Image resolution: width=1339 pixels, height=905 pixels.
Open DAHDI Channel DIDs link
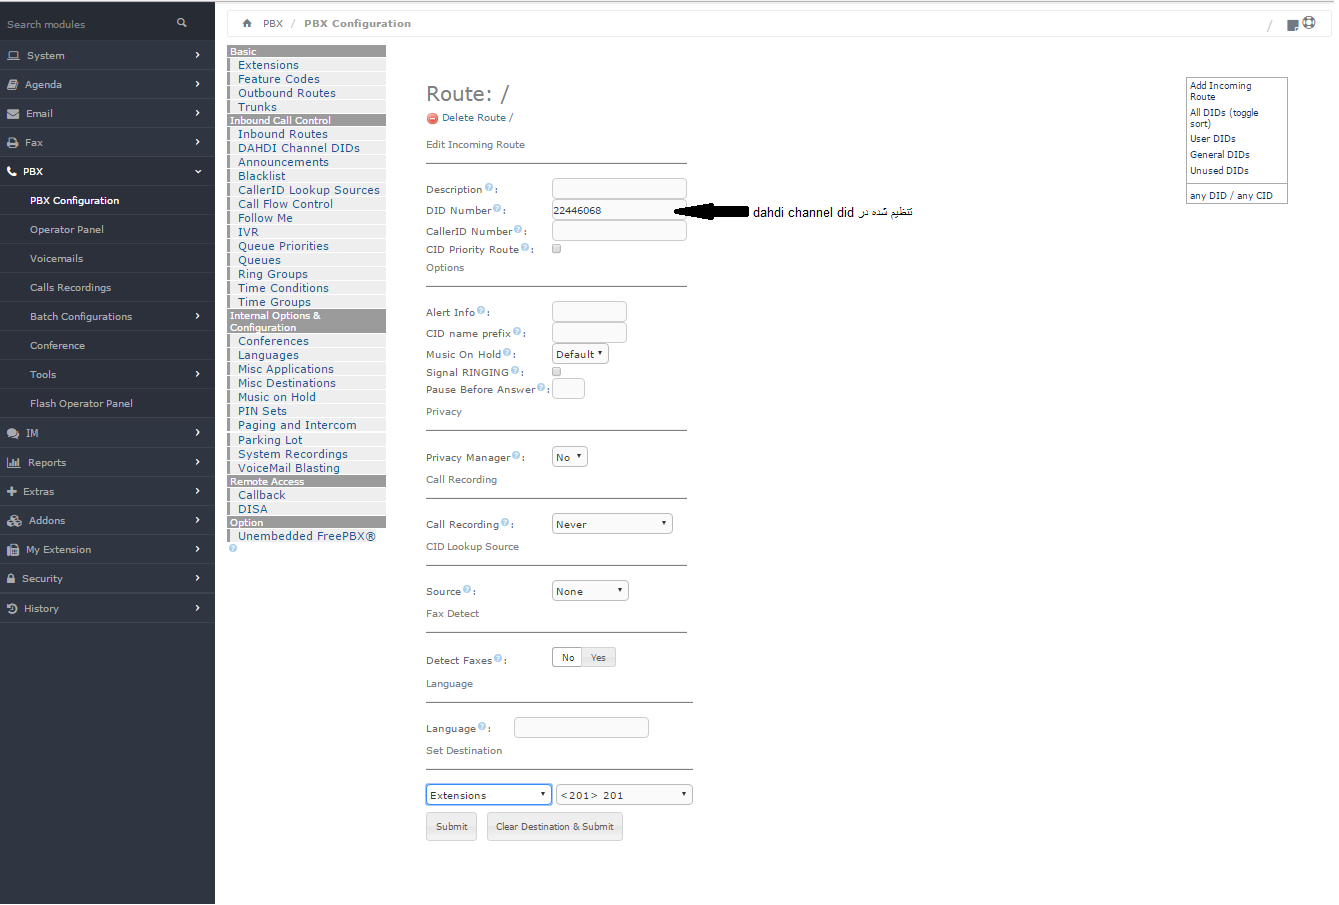(299, 148)
